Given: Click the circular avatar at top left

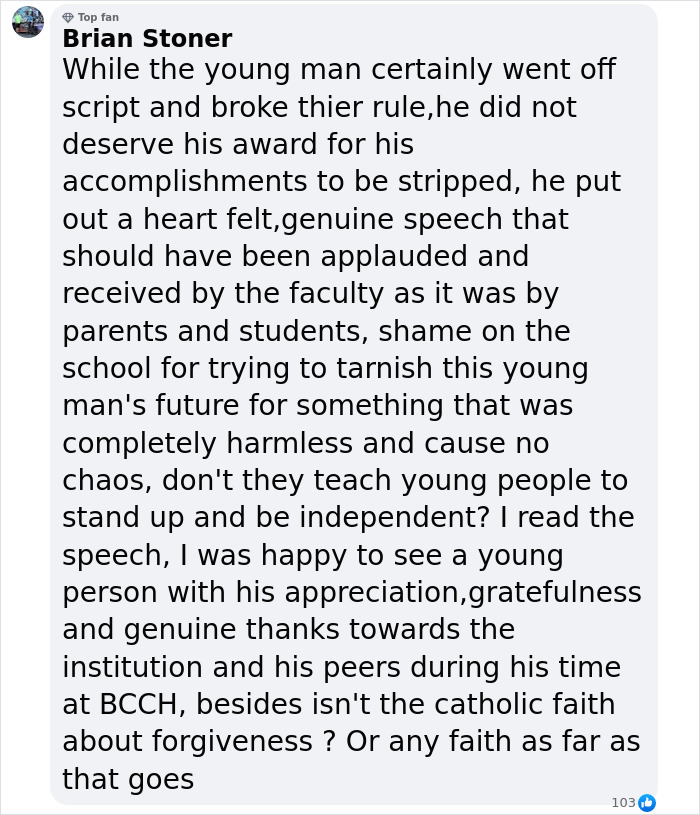Looking at the screenshot, I should click(27, 23).
